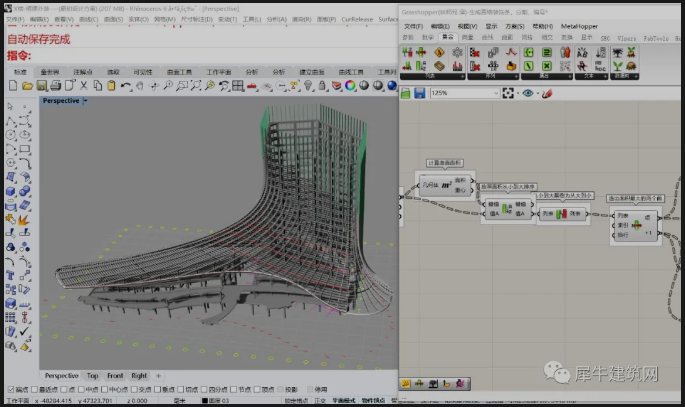Viewport: 685px width, 407px height.
Task: Select the Pan hand tool
Action: click(x=140, y=86)
